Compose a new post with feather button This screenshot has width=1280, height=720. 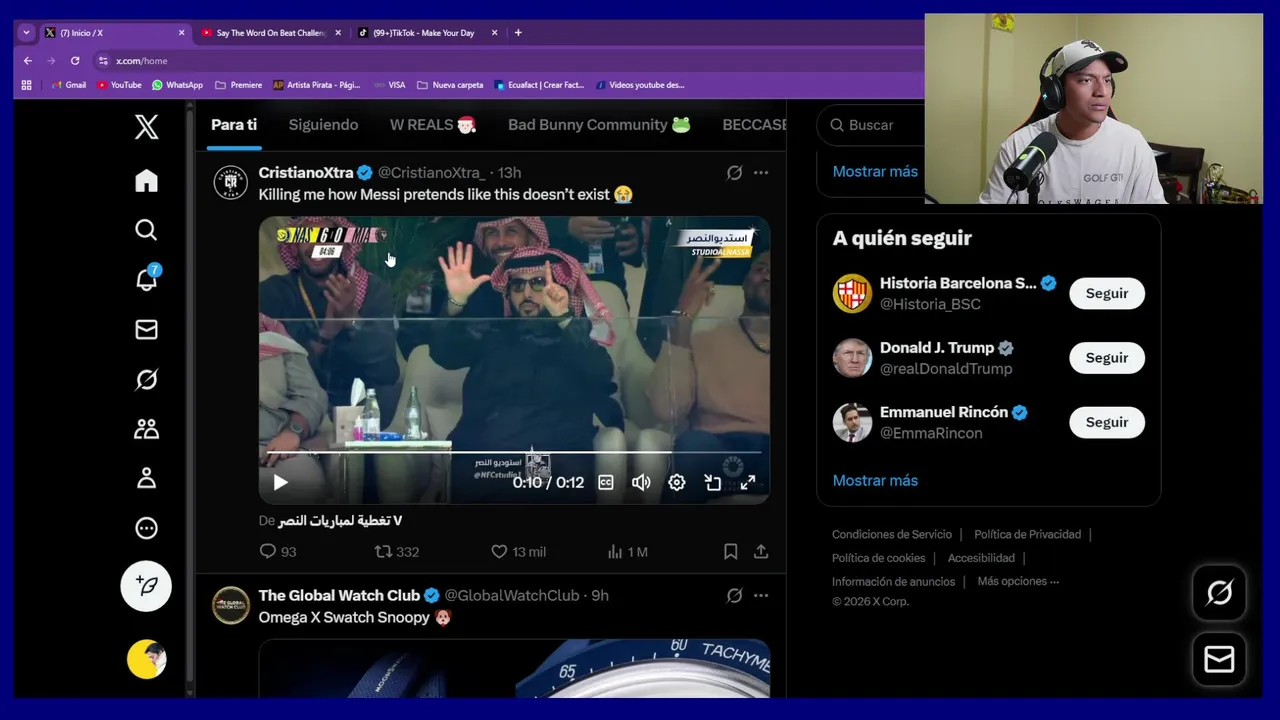tap(146, 586)
